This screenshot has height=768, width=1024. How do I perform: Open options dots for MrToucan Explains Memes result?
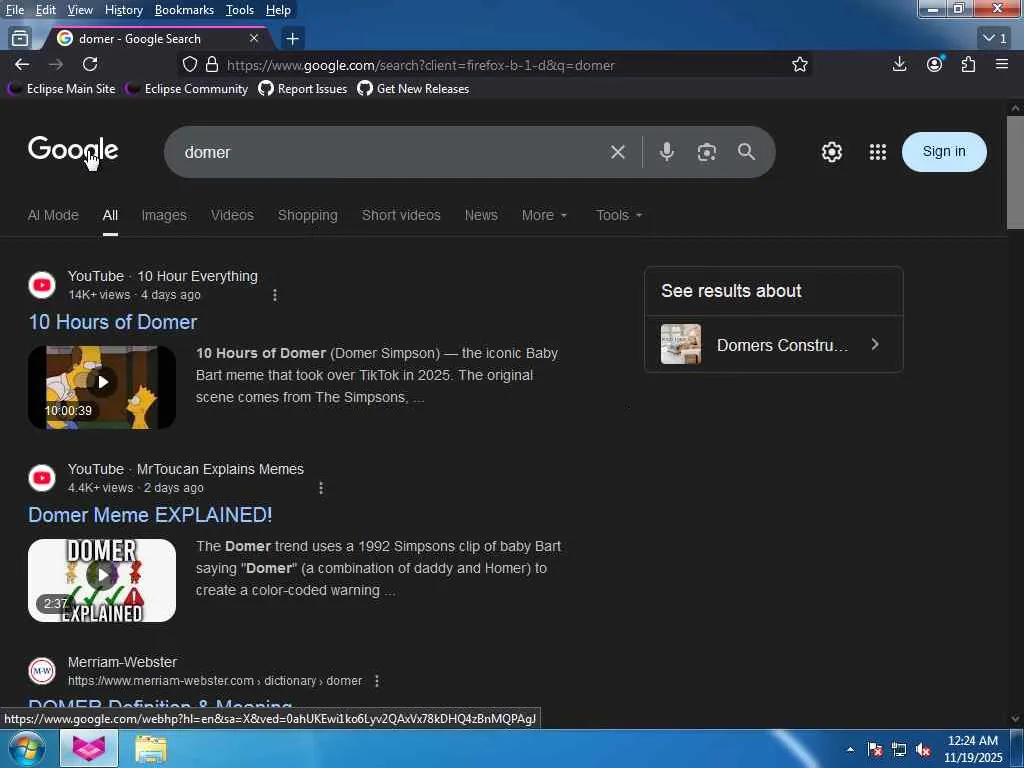[321, 488]
